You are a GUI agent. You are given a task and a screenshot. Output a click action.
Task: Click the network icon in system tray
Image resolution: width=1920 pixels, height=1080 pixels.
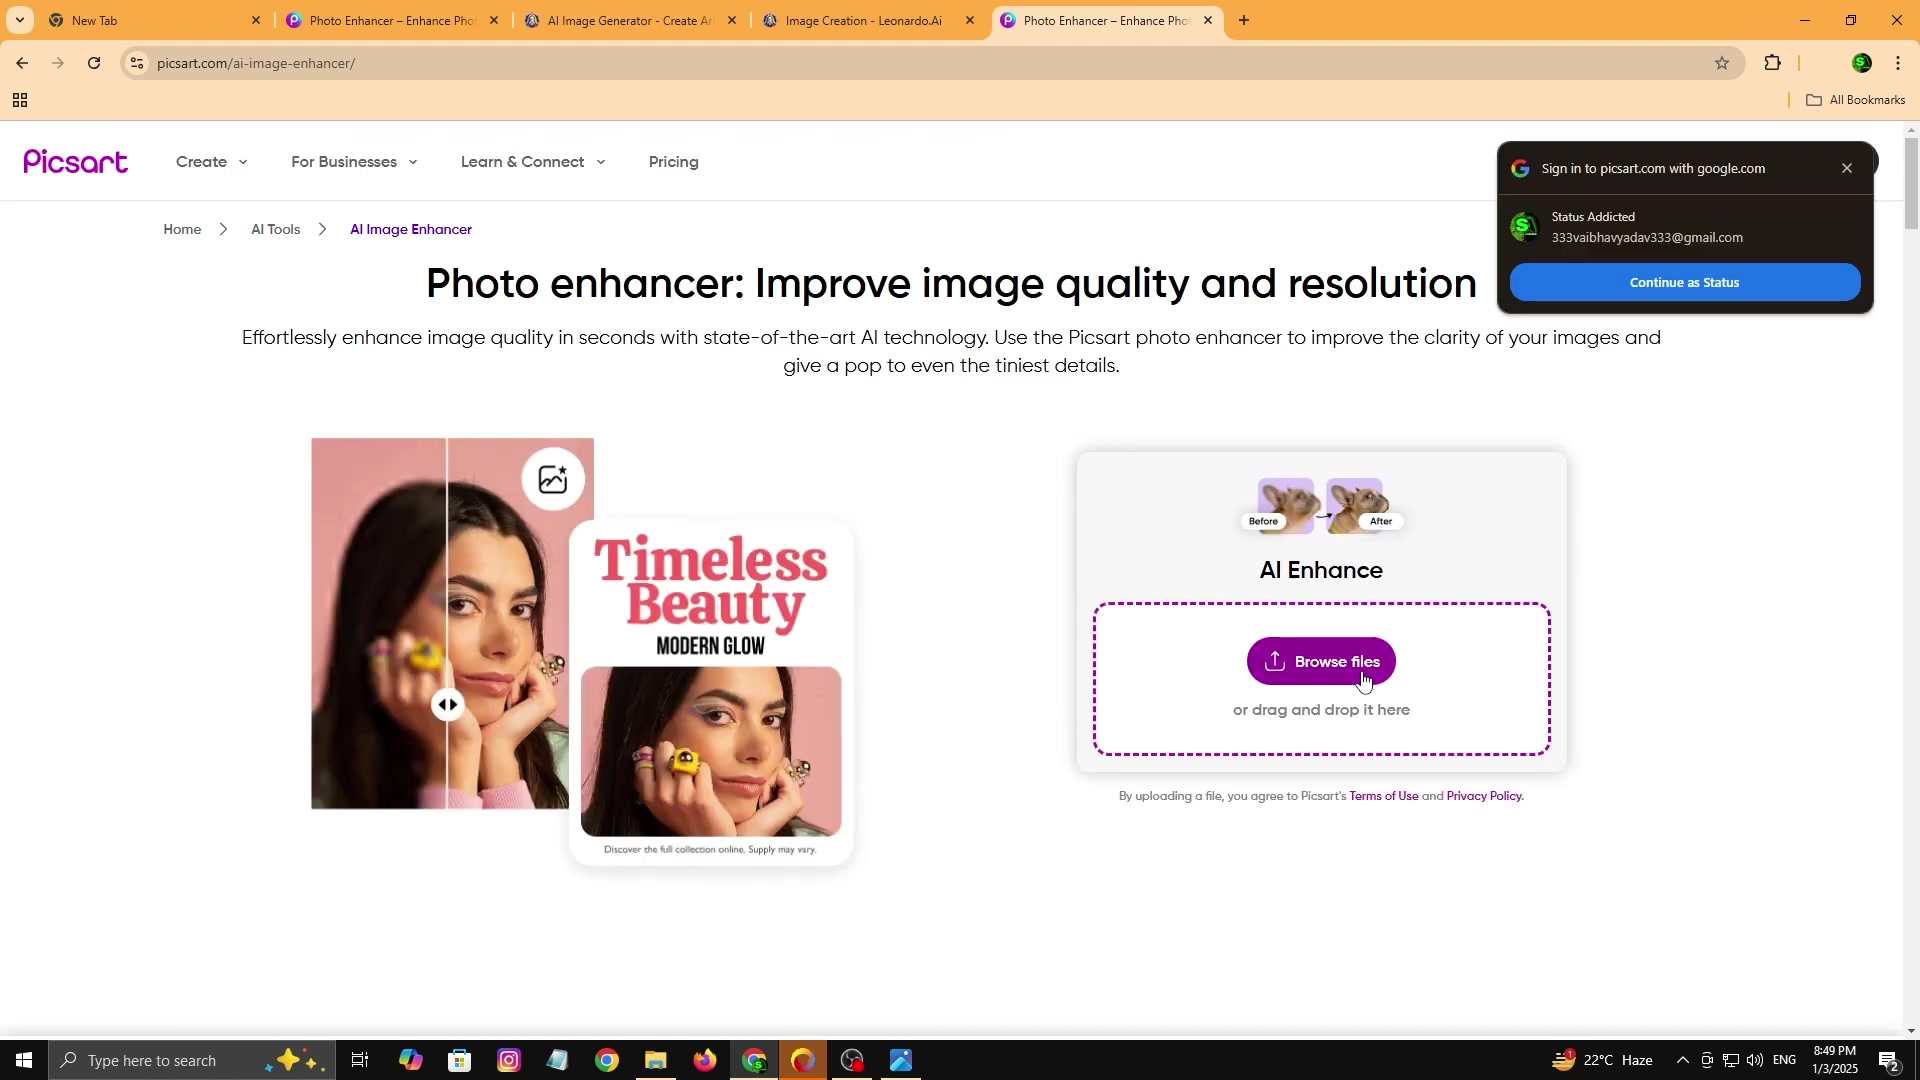pyautogui.click(x=1731, y=1060)
